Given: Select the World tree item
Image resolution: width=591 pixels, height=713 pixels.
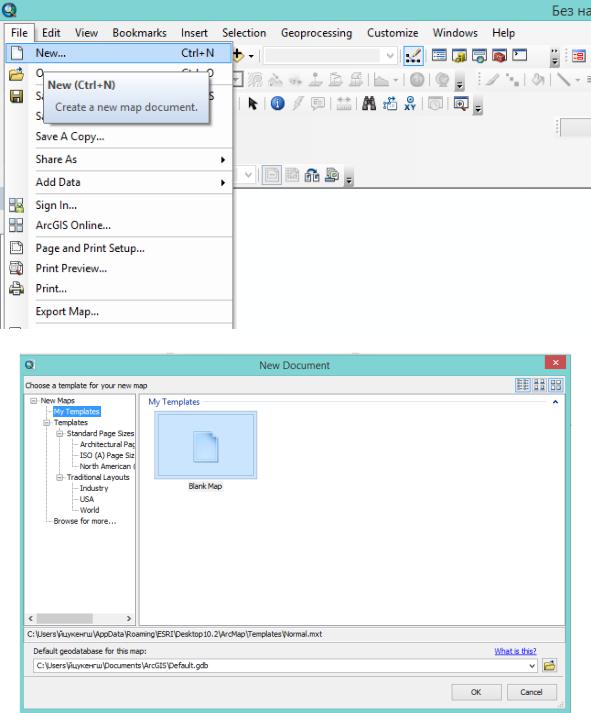Looking at the screenshot, I should pyautogui.click(x=89, y=510).
